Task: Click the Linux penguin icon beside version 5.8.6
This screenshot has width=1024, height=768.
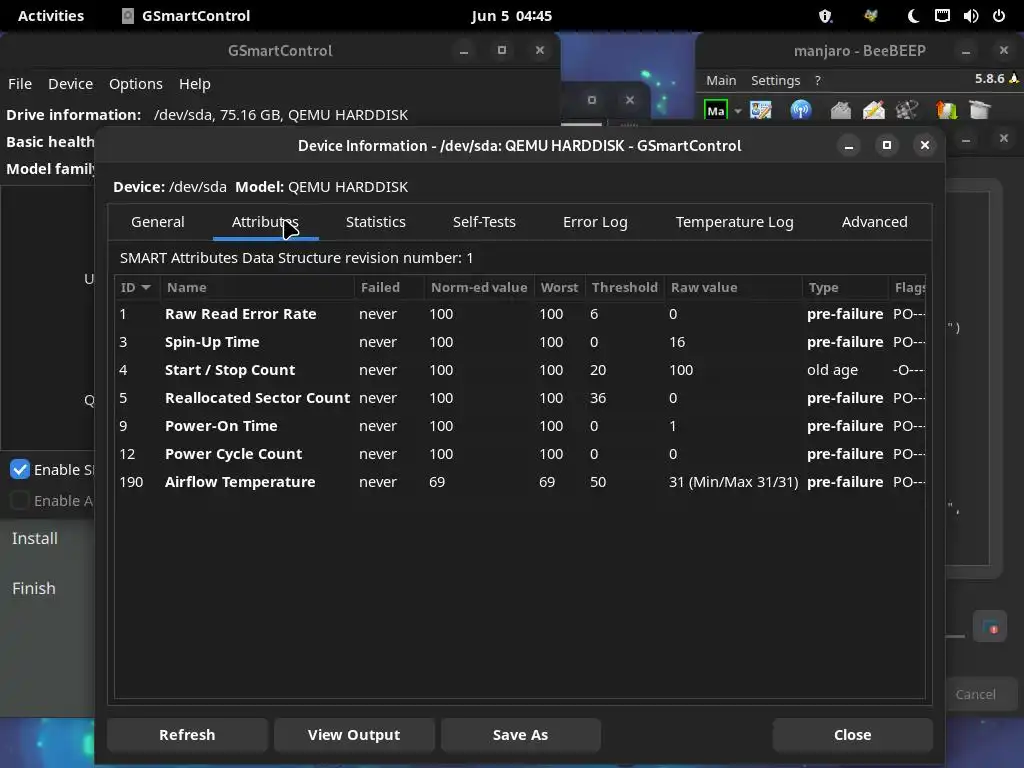Action: (x=1014, y=78)
